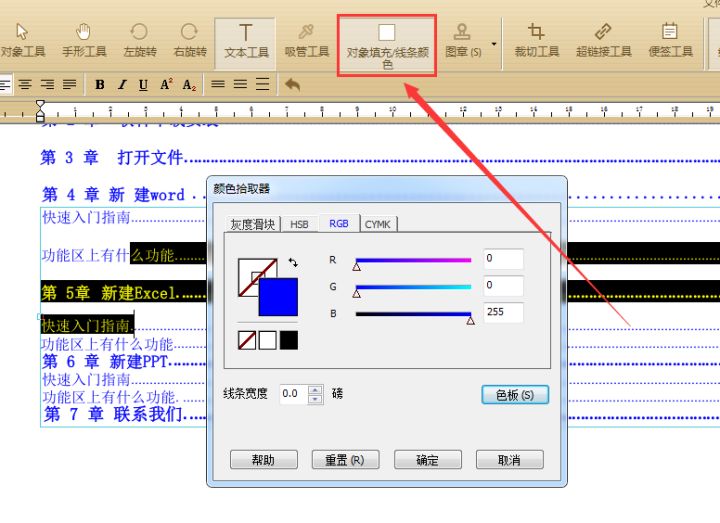Click the 左旋转 rotate left icon
Image resolution: width=720 pixels, height=523 pixels.
pos(139,40)
